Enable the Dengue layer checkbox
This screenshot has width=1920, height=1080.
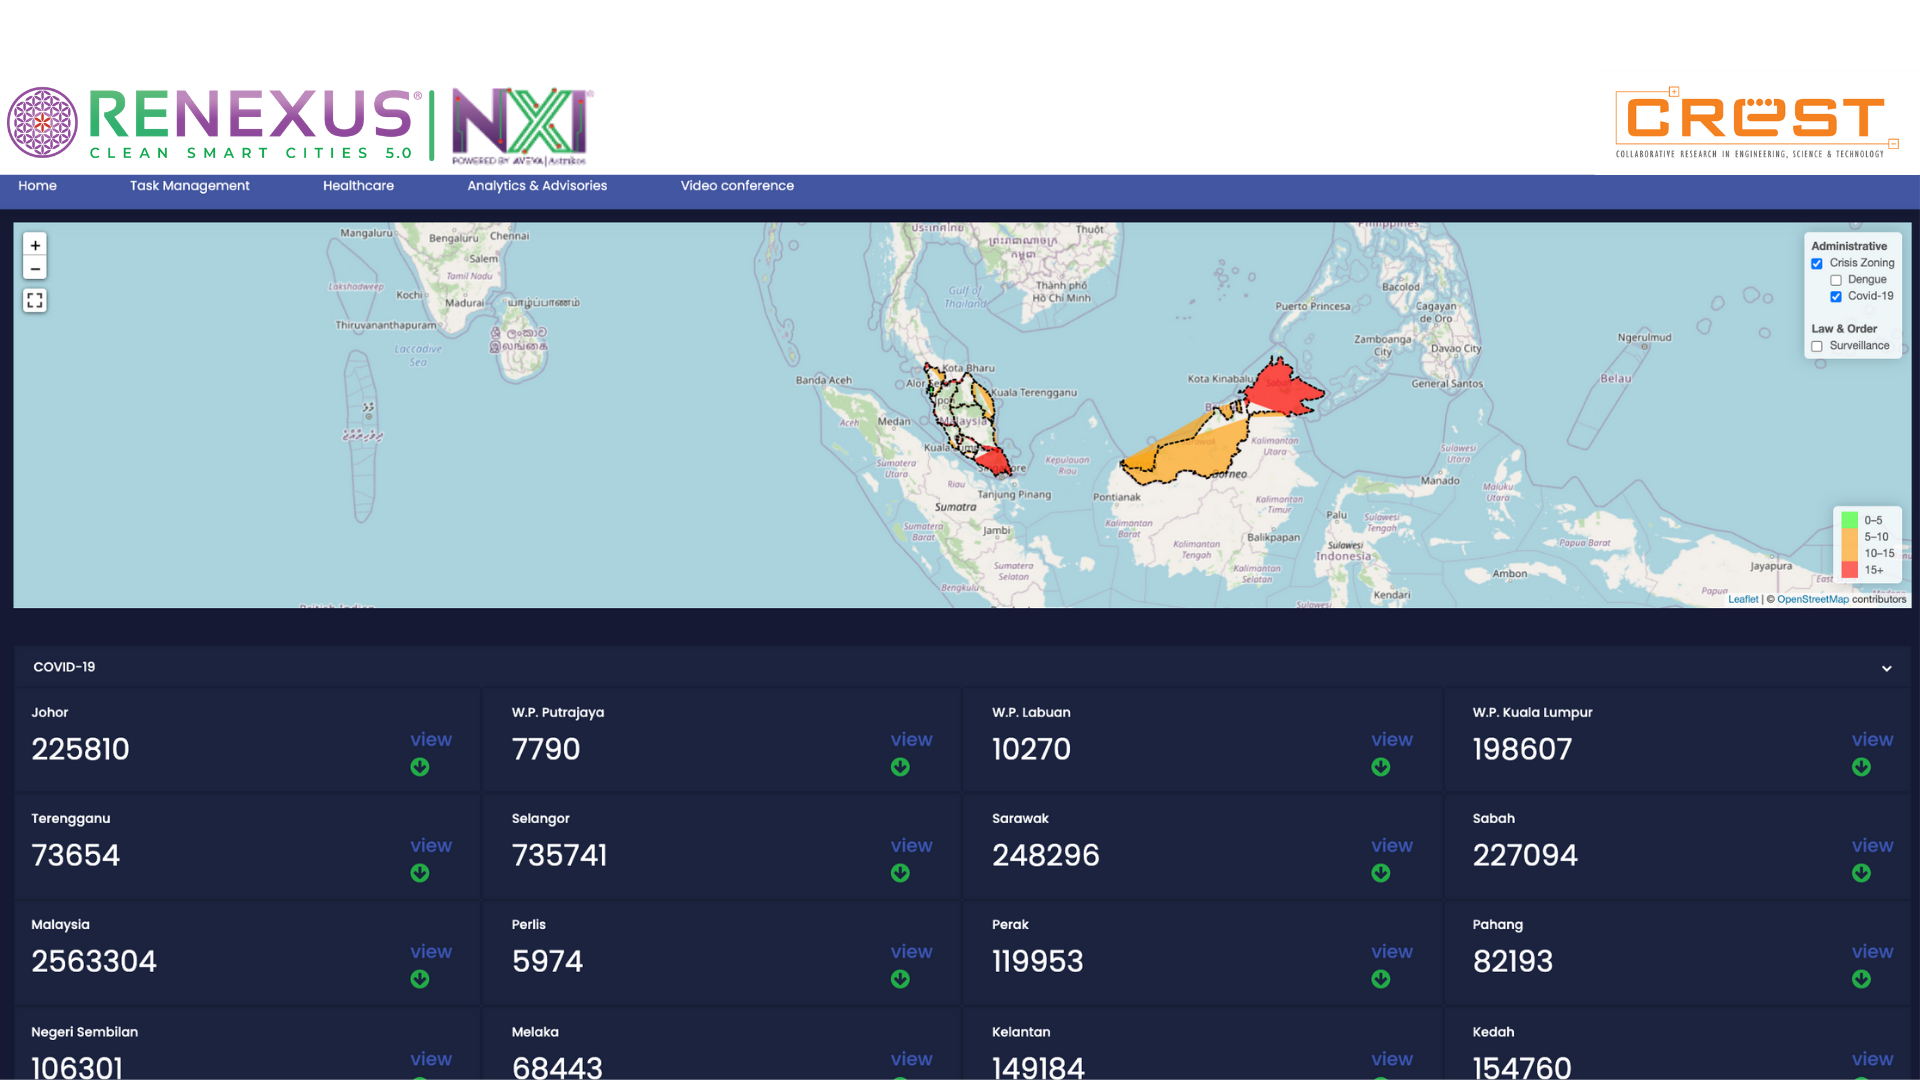click(x=1836, y=281)
